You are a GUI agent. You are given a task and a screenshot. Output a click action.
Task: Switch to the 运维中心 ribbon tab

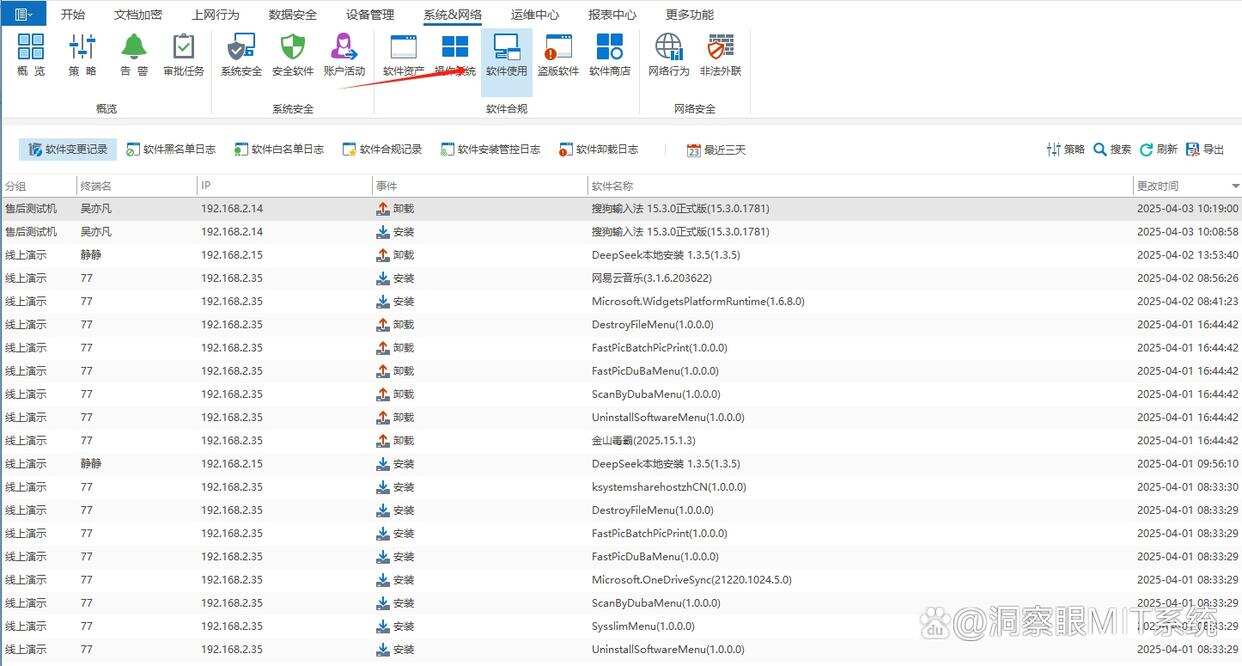pyautogui.click(x=534, y=13)
